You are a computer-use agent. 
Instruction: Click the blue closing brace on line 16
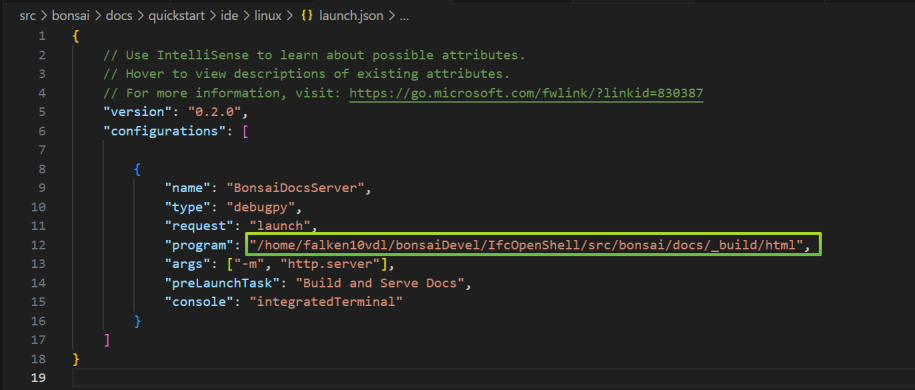click(x=137, y=321)
